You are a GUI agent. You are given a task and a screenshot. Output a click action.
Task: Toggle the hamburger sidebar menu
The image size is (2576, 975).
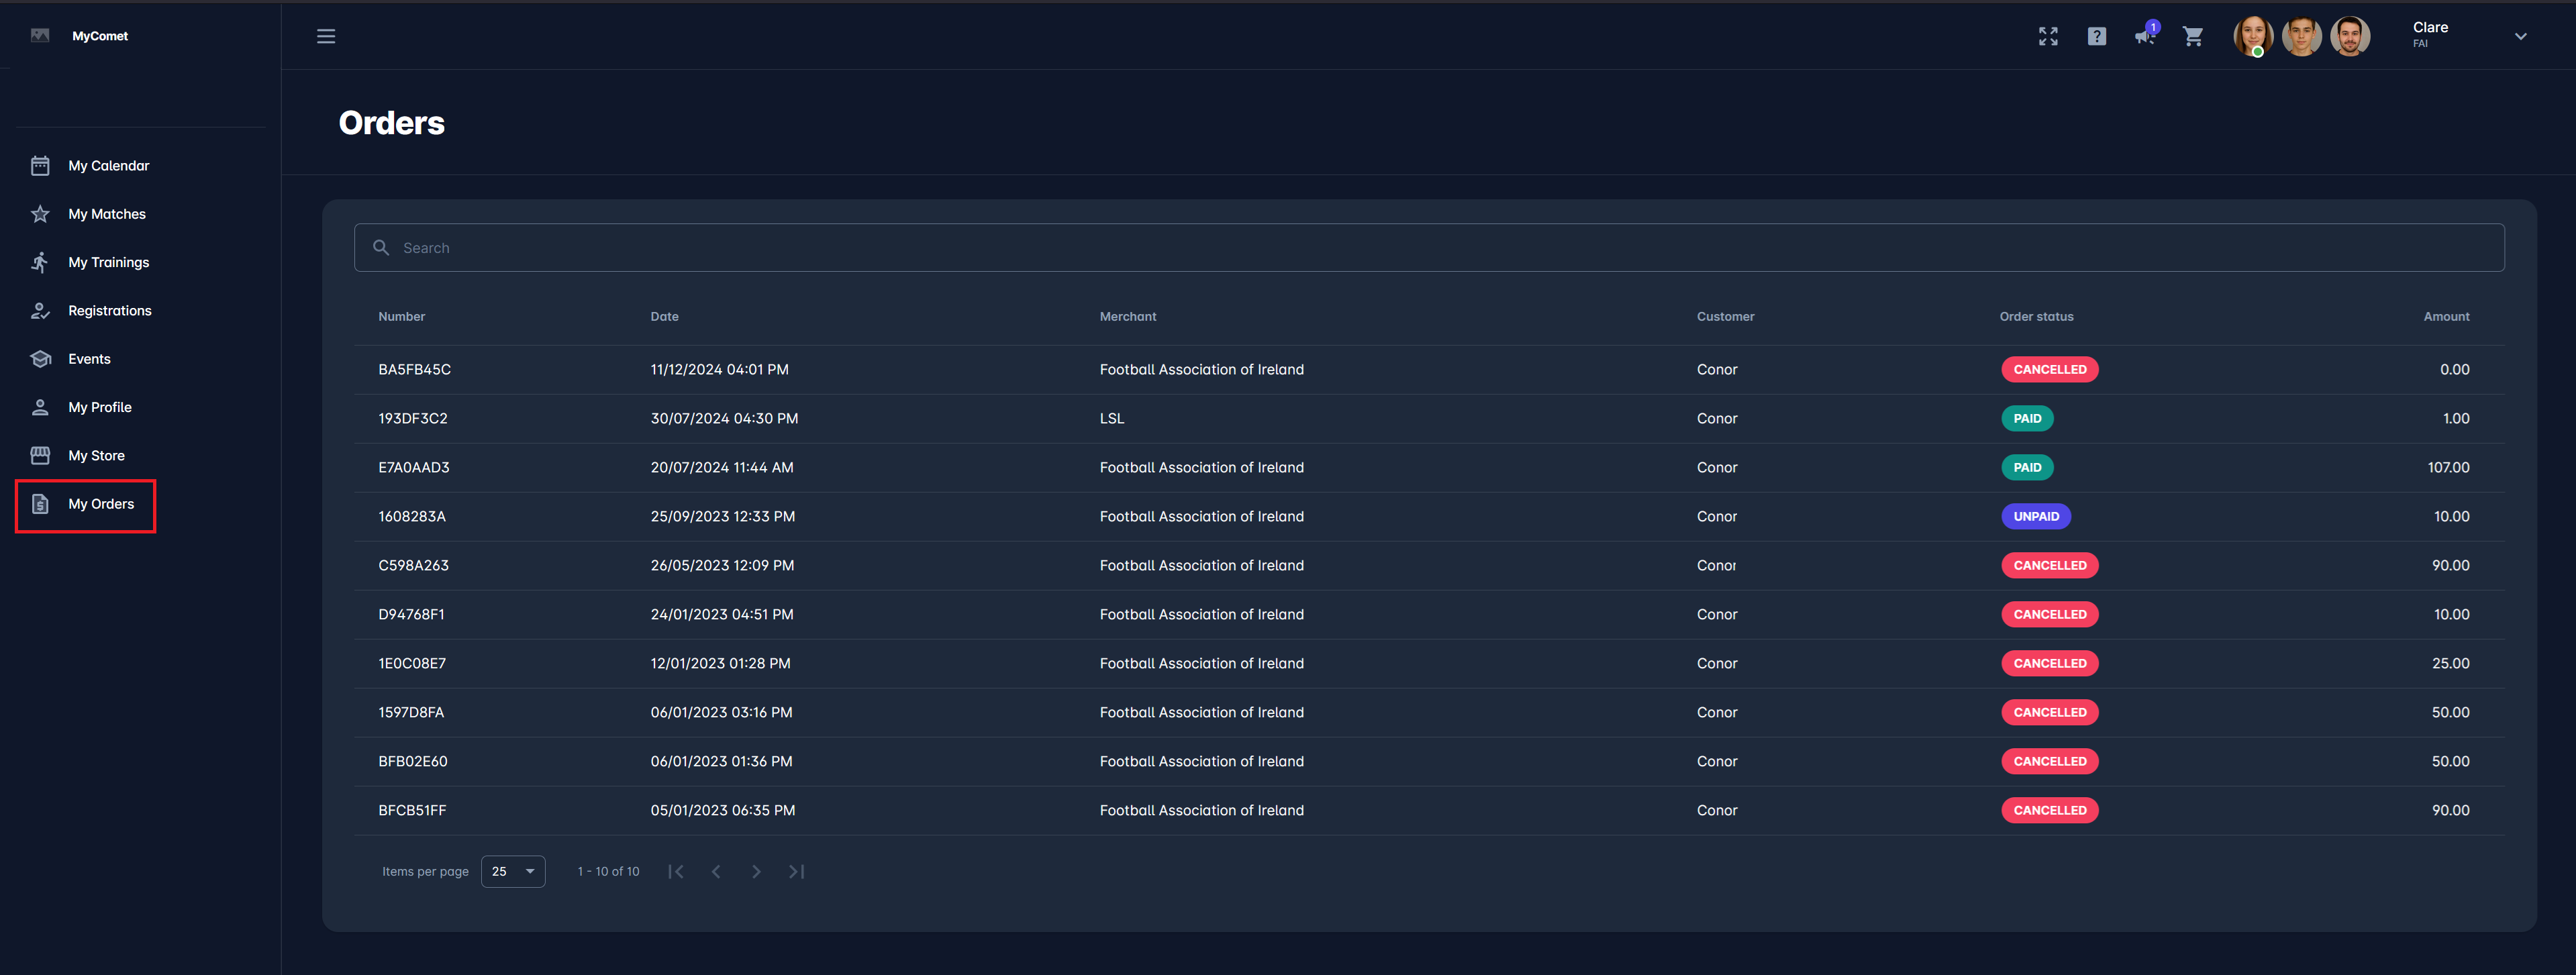click(326, 36)
